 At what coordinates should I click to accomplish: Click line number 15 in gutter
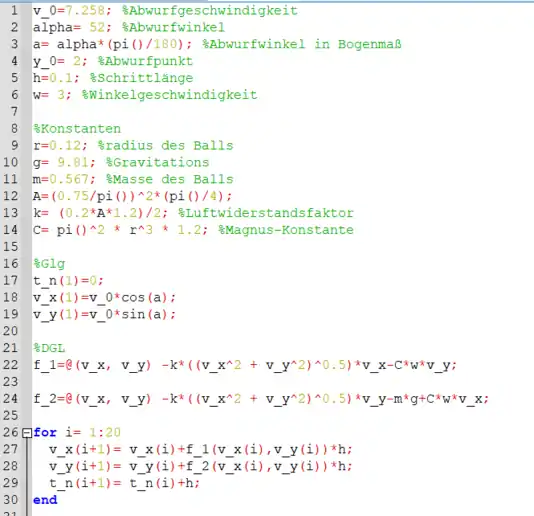pos(10,247)
